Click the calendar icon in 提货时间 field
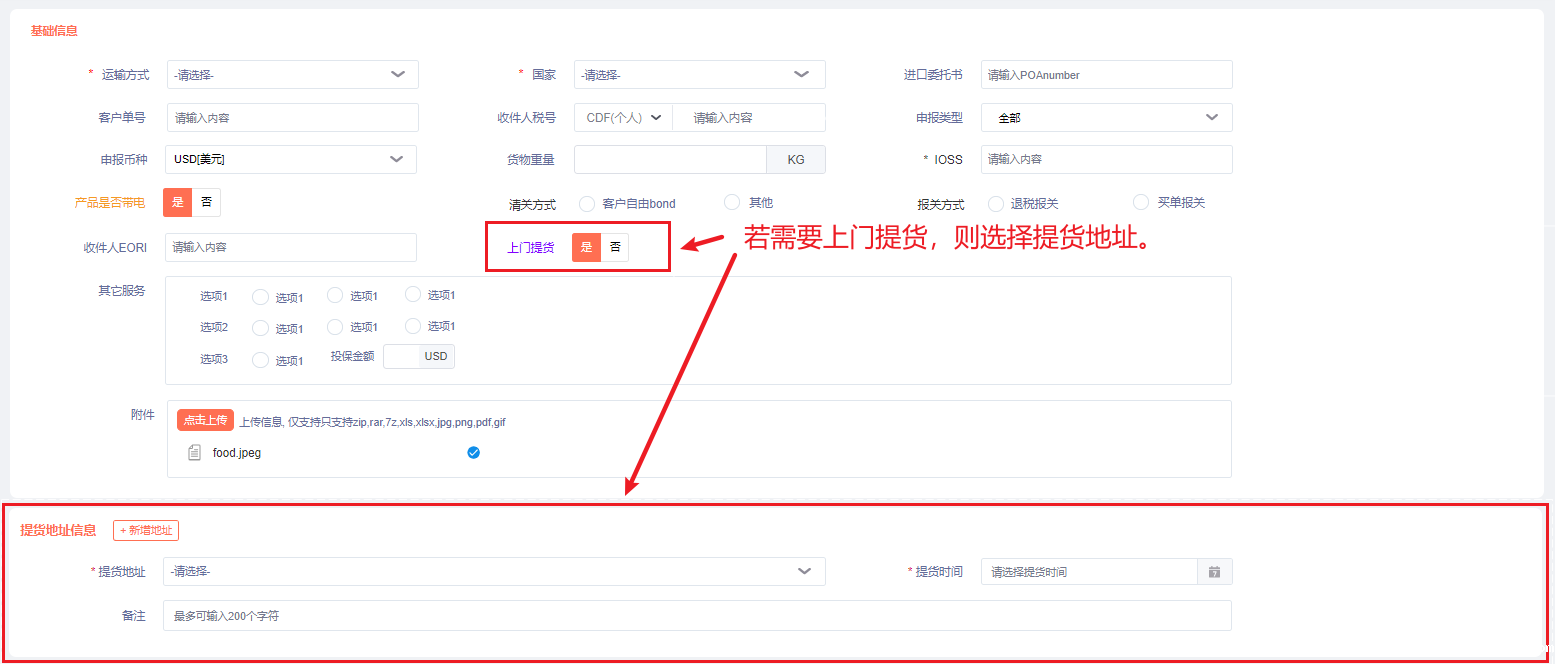Image resolution: width=1555 pixels, height=664 pixels. [x=1214, y=572]
